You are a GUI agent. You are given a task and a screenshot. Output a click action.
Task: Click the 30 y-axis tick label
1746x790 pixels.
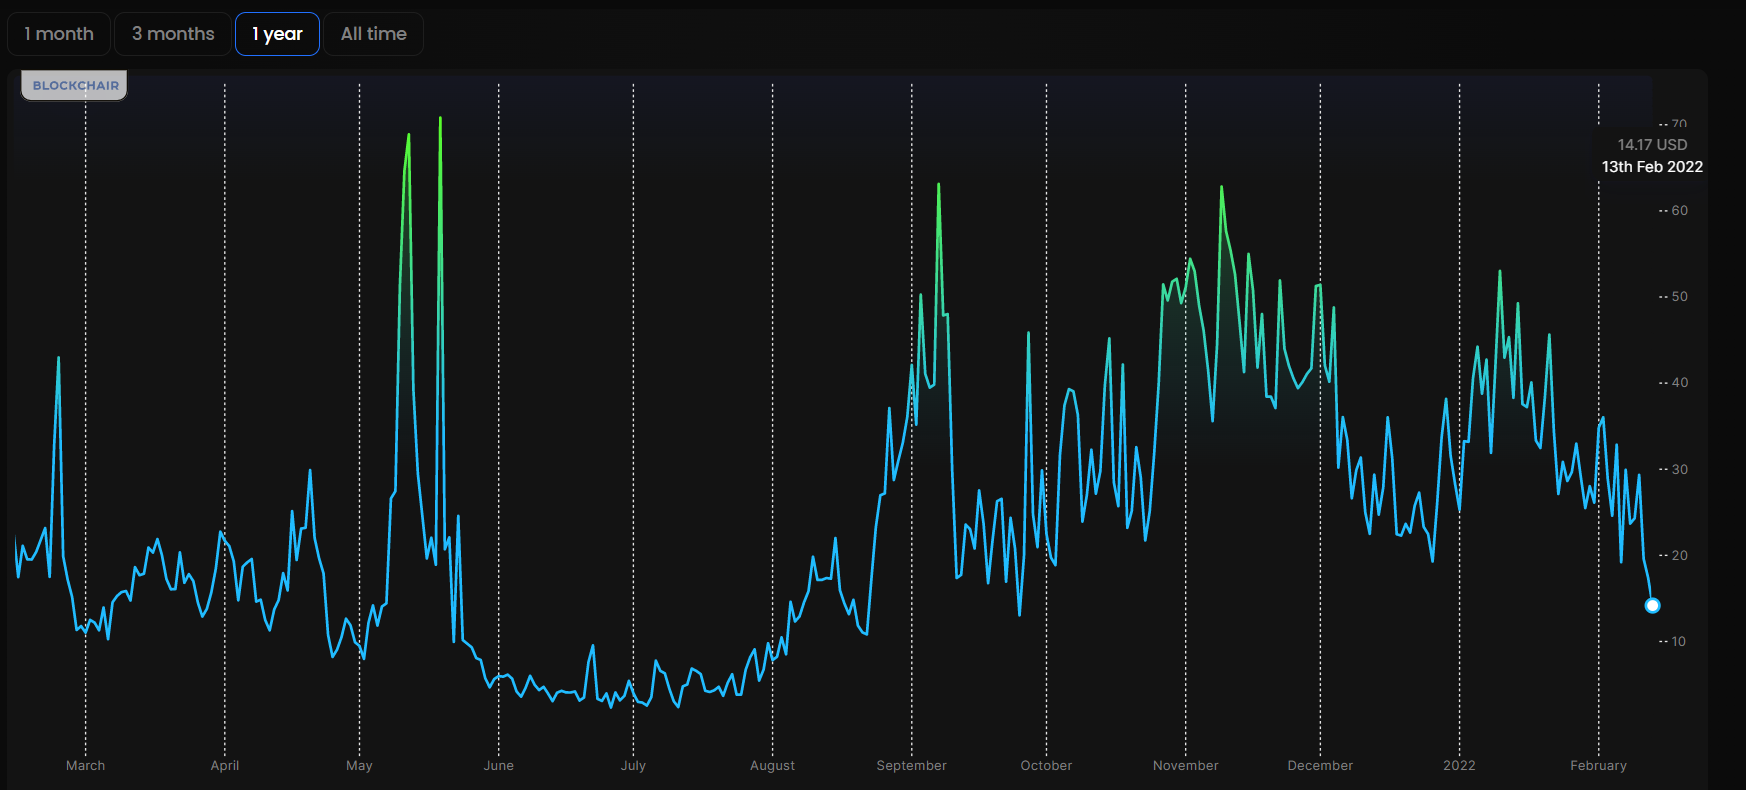(1679, 469)
